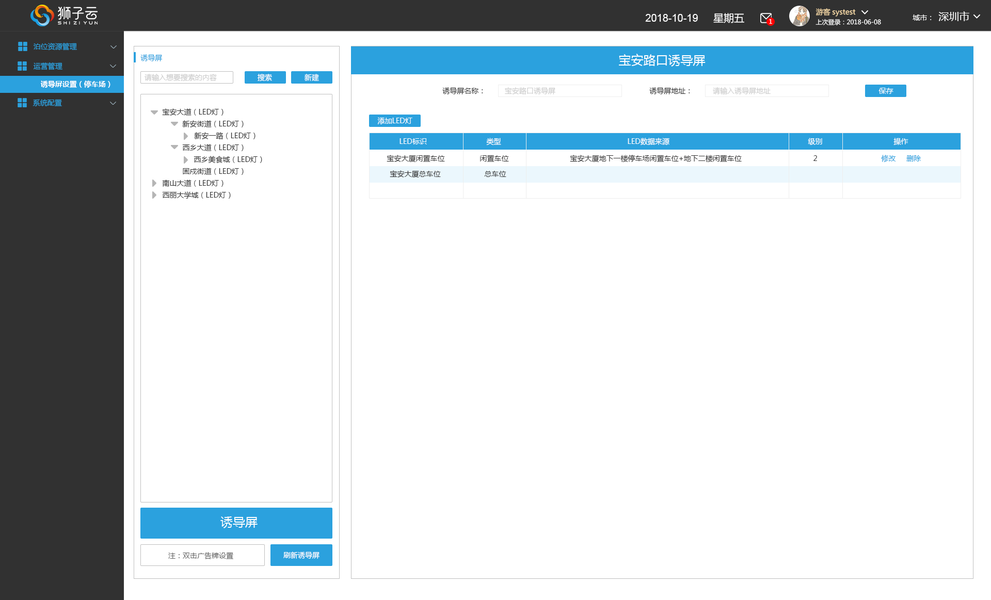
Task: Collapse the 运营管理 sidebar chevron
Action: (x=113, y=66)
